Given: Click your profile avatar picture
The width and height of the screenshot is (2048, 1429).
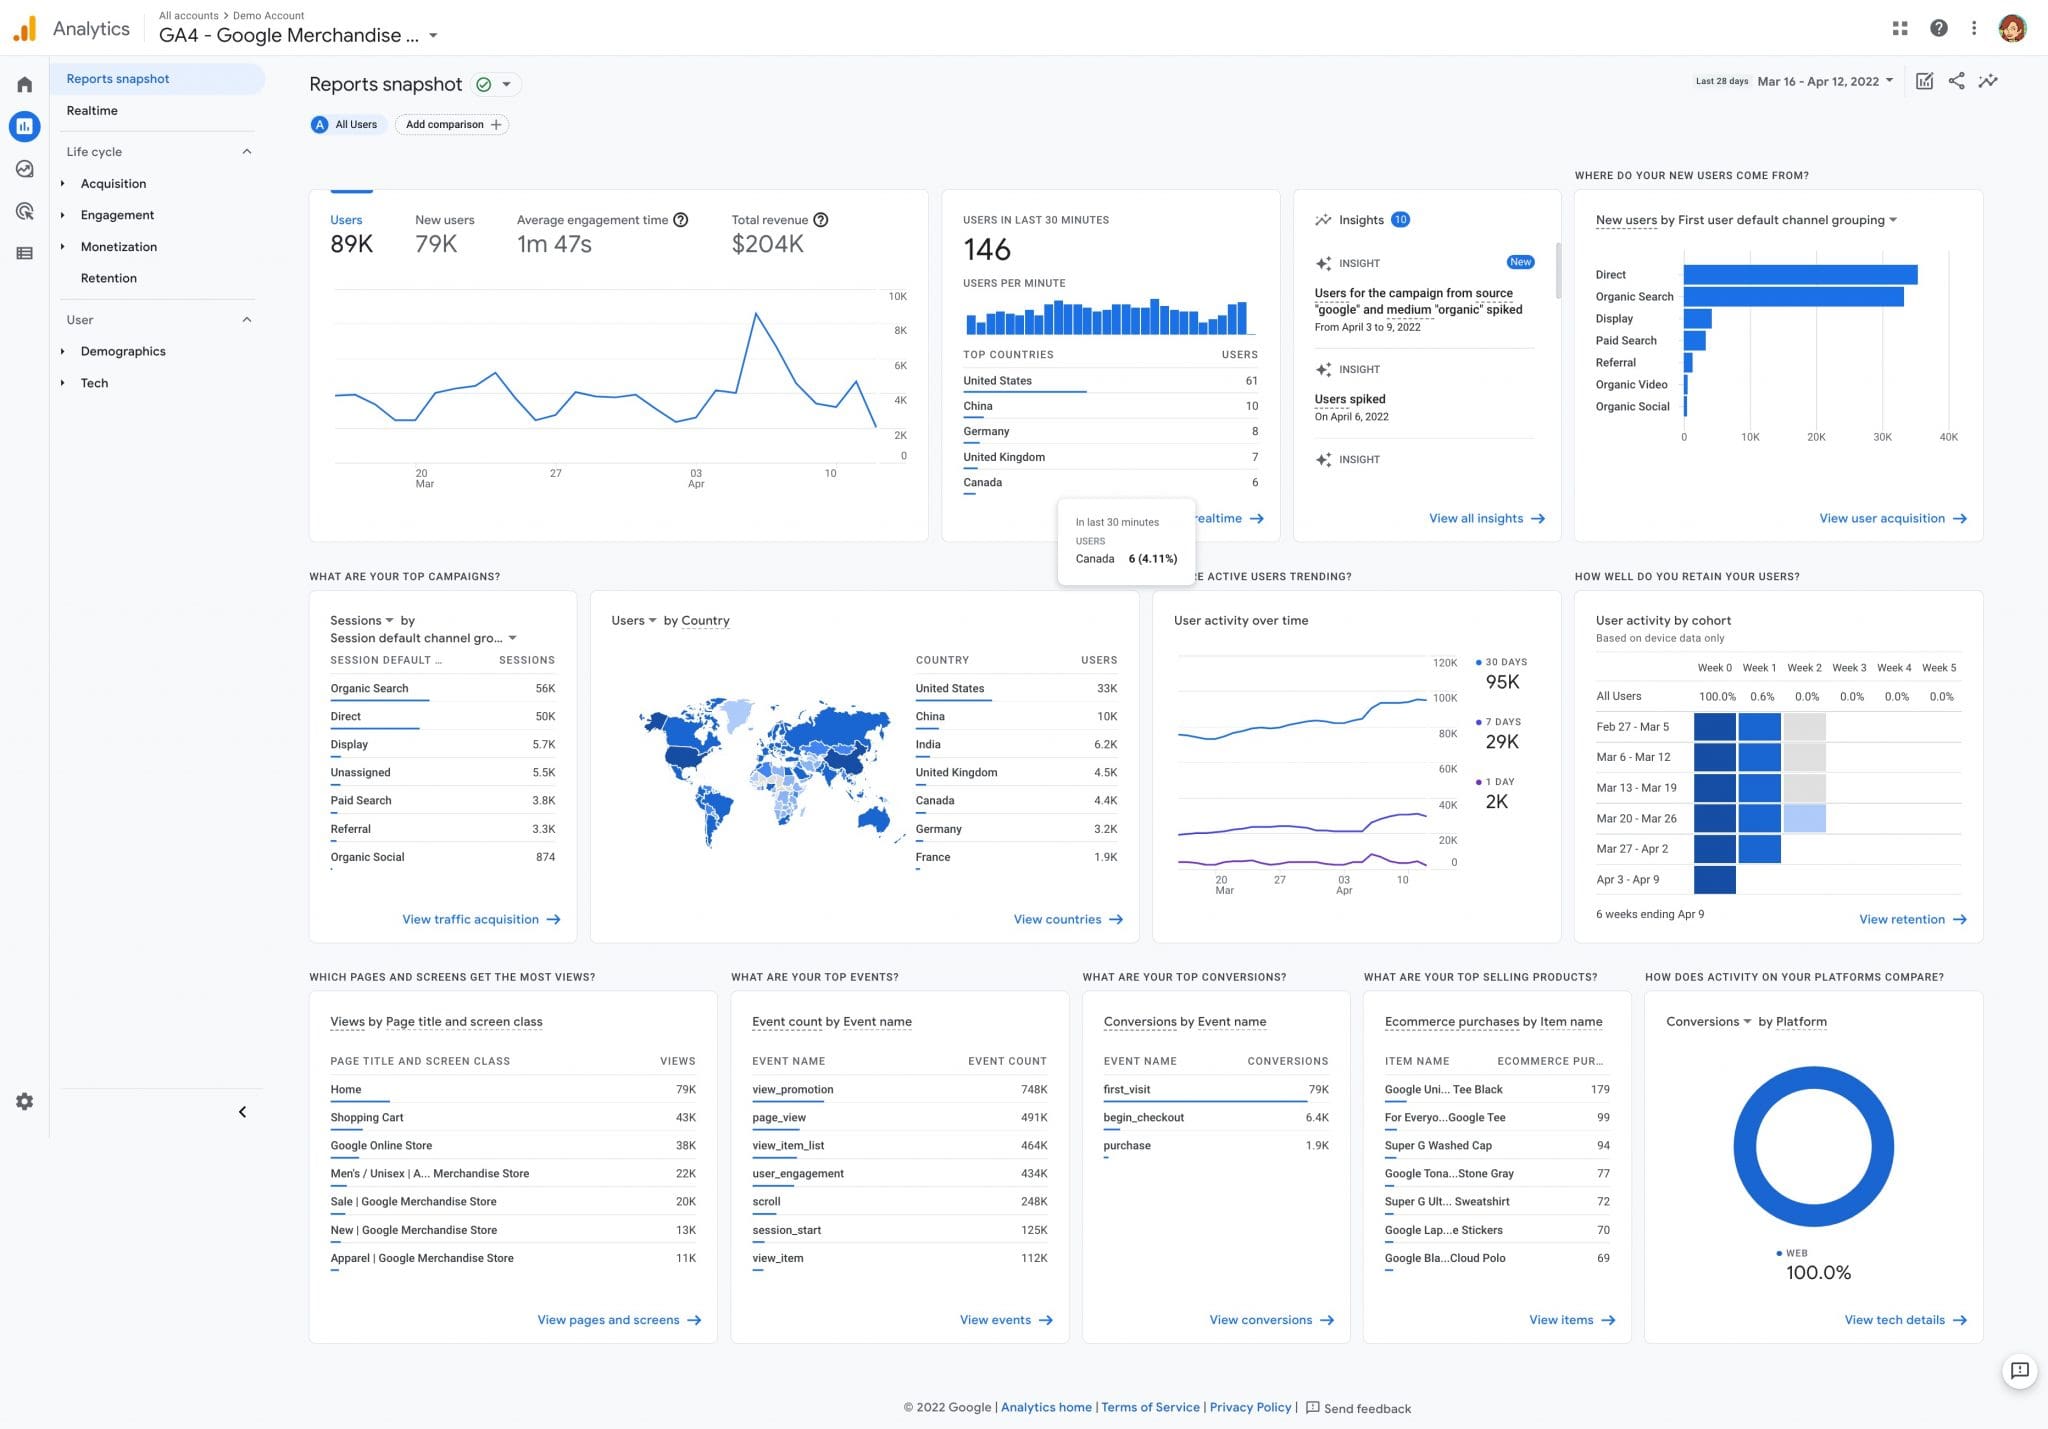Looking at the screenshot, I should click(2011, 28).
